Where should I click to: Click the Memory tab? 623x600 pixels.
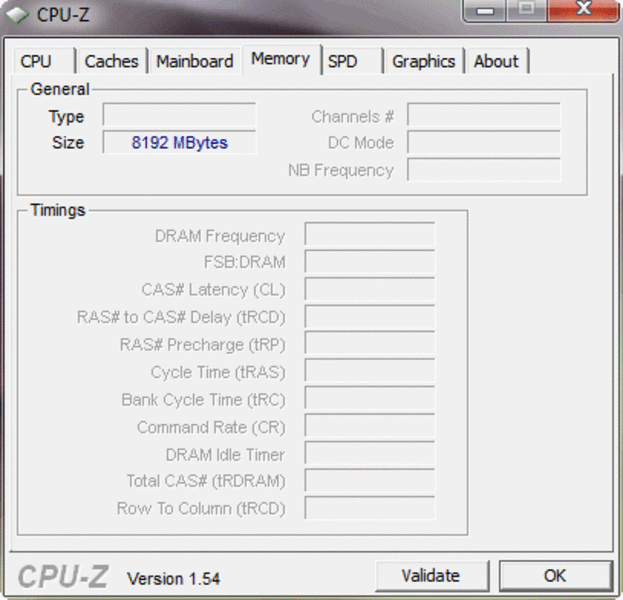click(281, 59)
